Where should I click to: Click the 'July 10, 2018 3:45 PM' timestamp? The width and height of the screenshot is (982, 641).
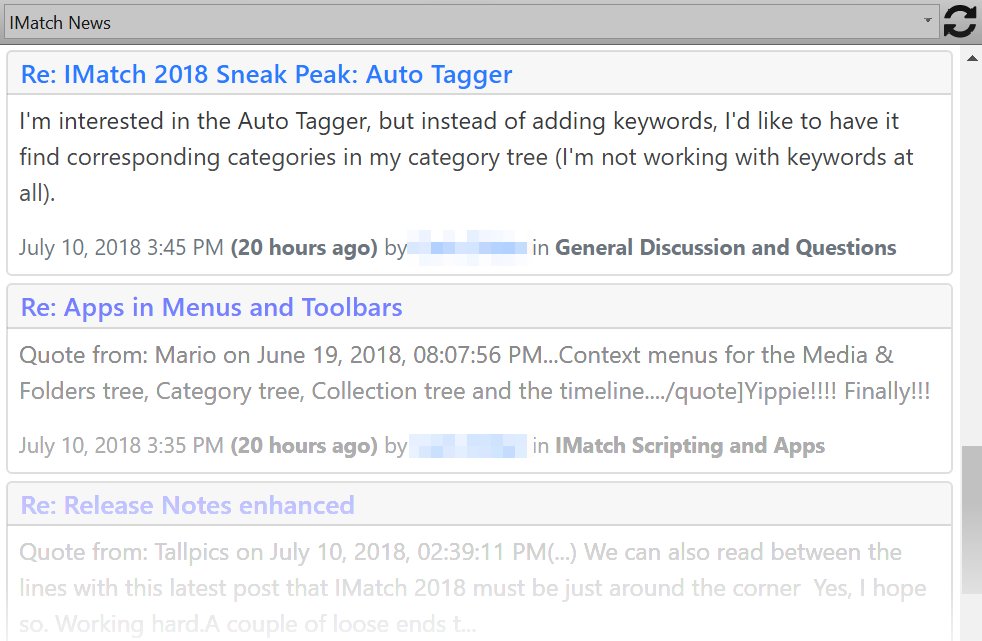tap(121, 247)
